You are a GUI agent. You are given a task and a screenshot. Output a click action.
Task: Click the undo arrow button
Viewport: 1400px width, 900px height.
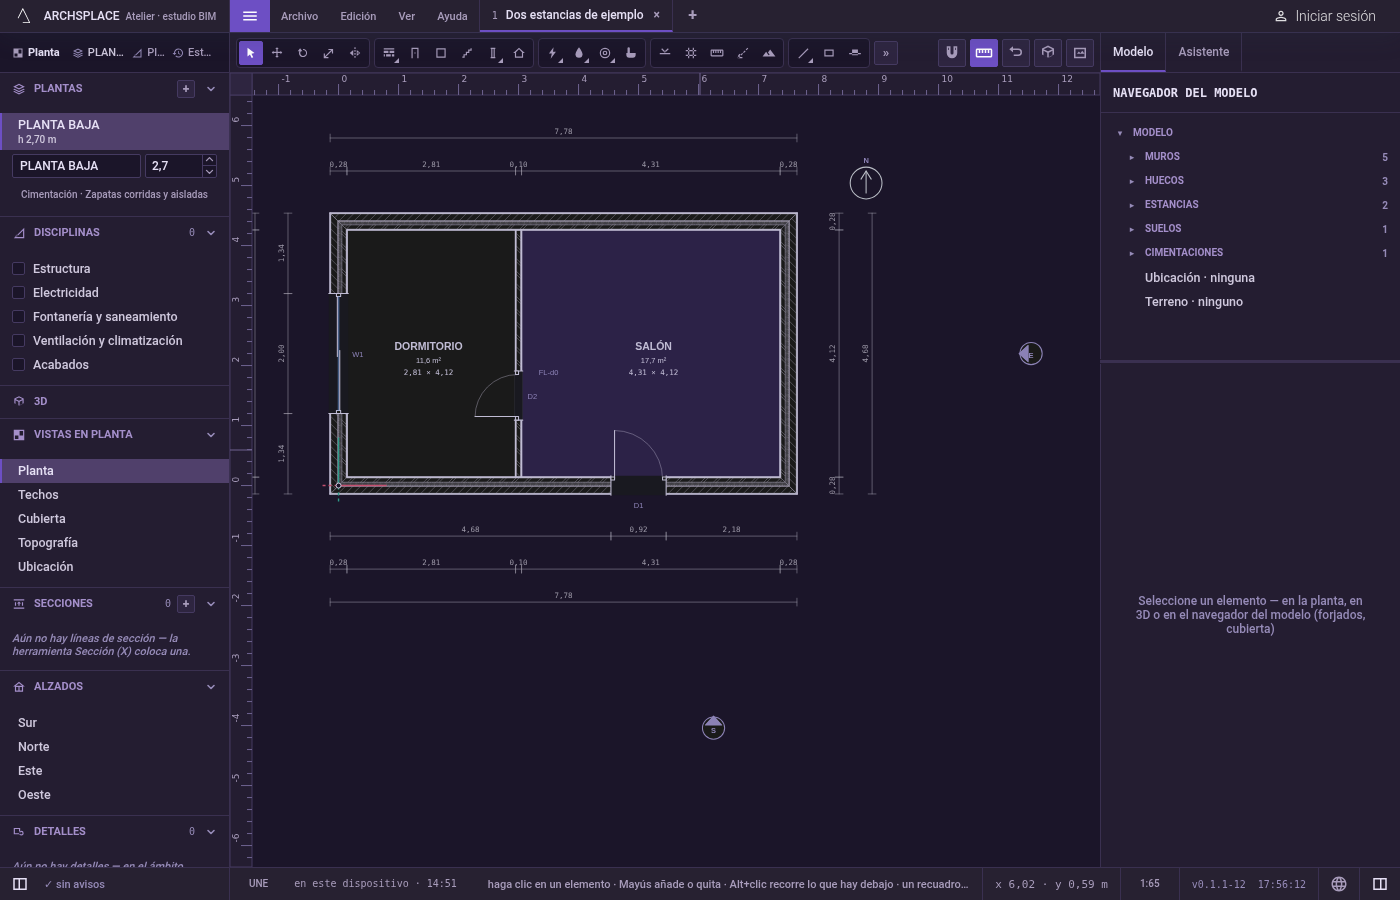(x=1016, y=53)
